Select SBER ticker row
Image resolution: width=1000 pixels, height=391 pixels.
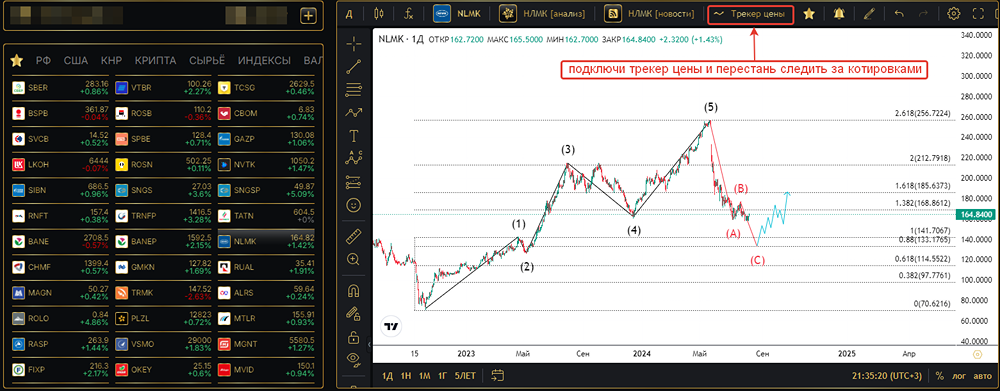point(61,88)
